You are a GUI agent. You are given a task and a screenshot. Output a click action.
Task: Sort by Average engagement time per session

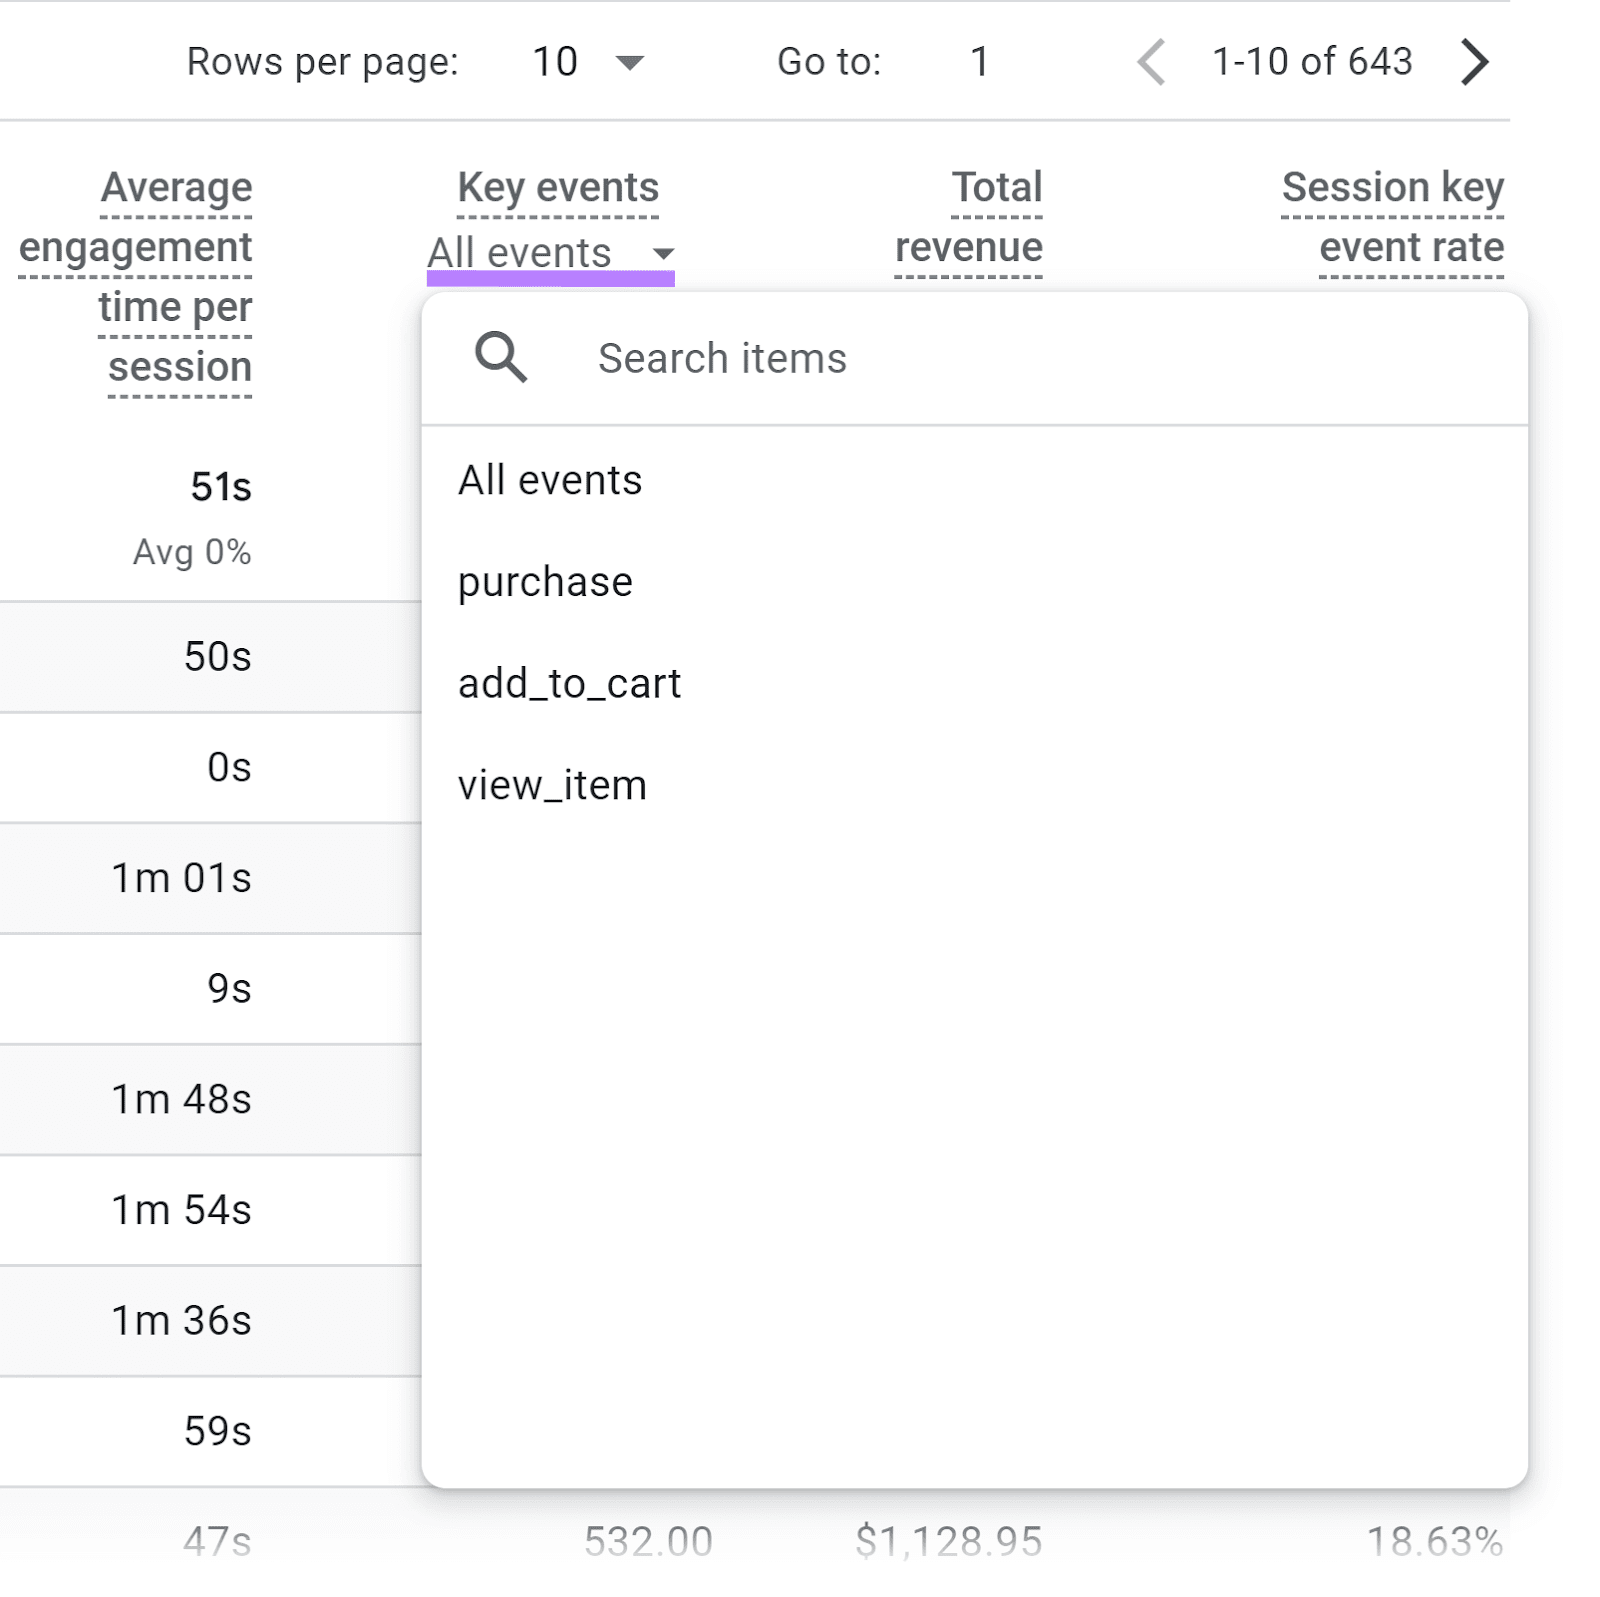coord(135,277)
